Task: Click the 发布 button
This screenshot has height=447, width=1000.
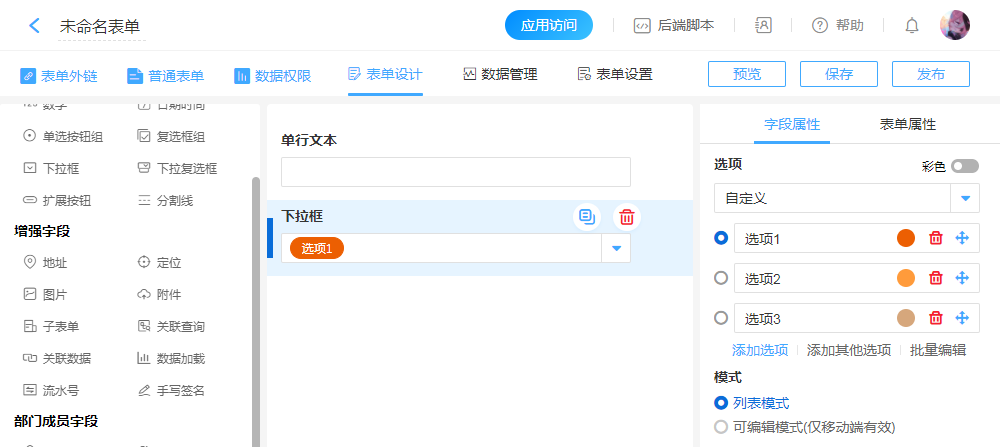Action: pos(930,74)
